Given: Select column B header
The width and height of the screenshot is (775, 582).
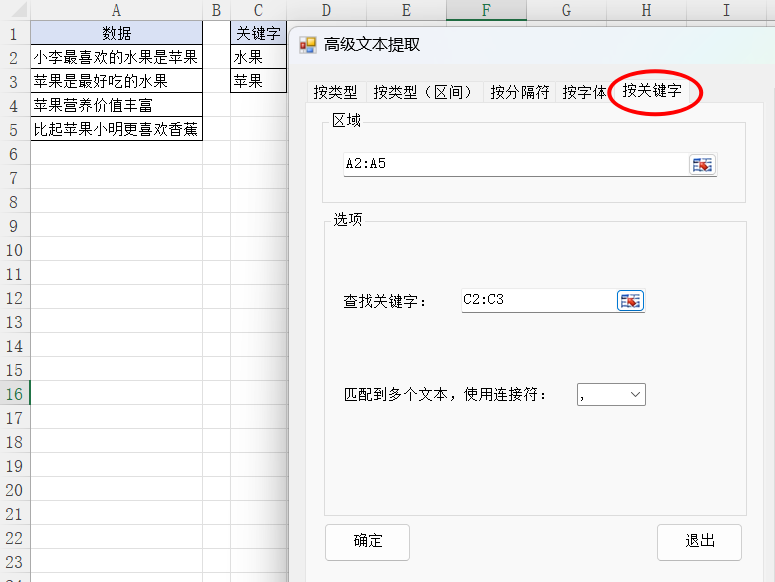Looking at the screenshot, I should (216, 10).
